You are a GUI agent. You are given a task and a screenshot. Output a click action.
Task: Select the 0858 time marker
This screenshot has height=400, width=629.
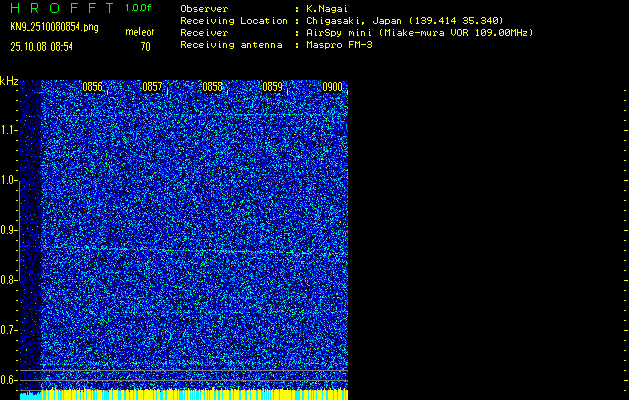pos(212,87)
